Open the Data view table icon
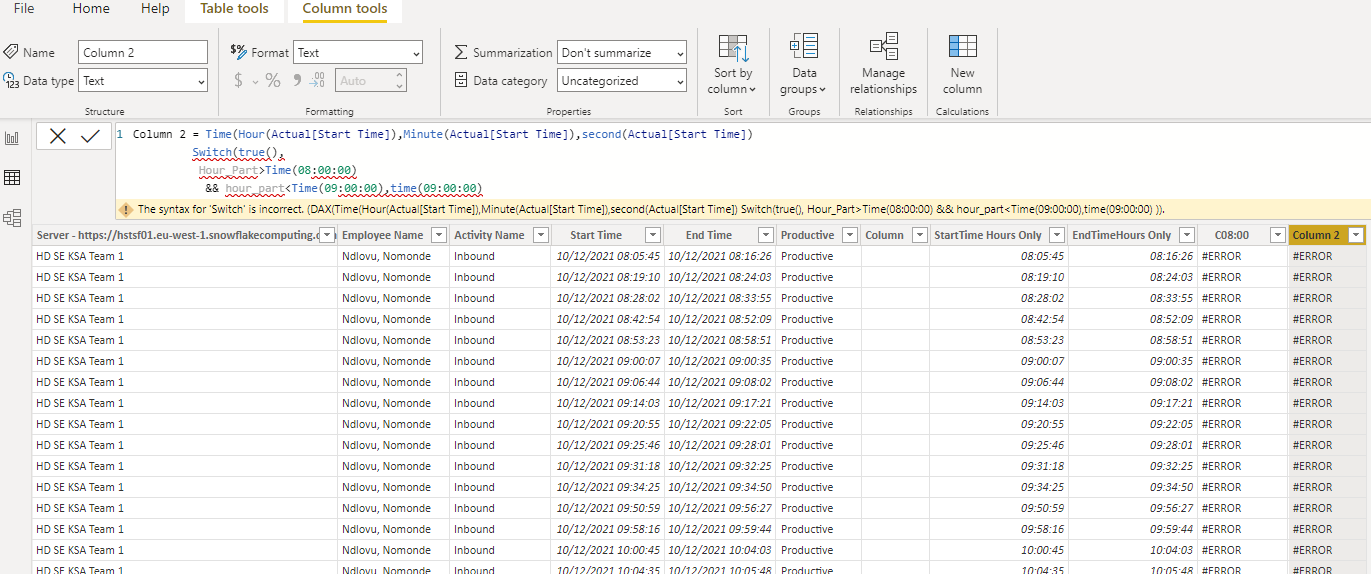 point(13,178)
